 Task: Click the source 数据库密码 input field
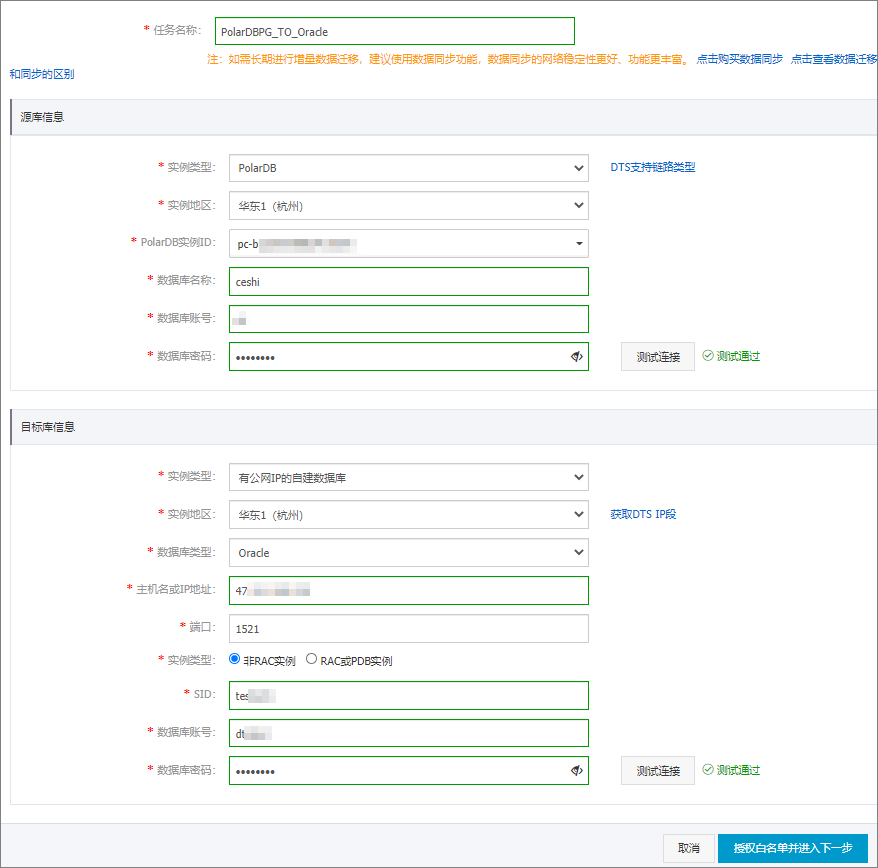pyautogui.click(x=409, y=357)
